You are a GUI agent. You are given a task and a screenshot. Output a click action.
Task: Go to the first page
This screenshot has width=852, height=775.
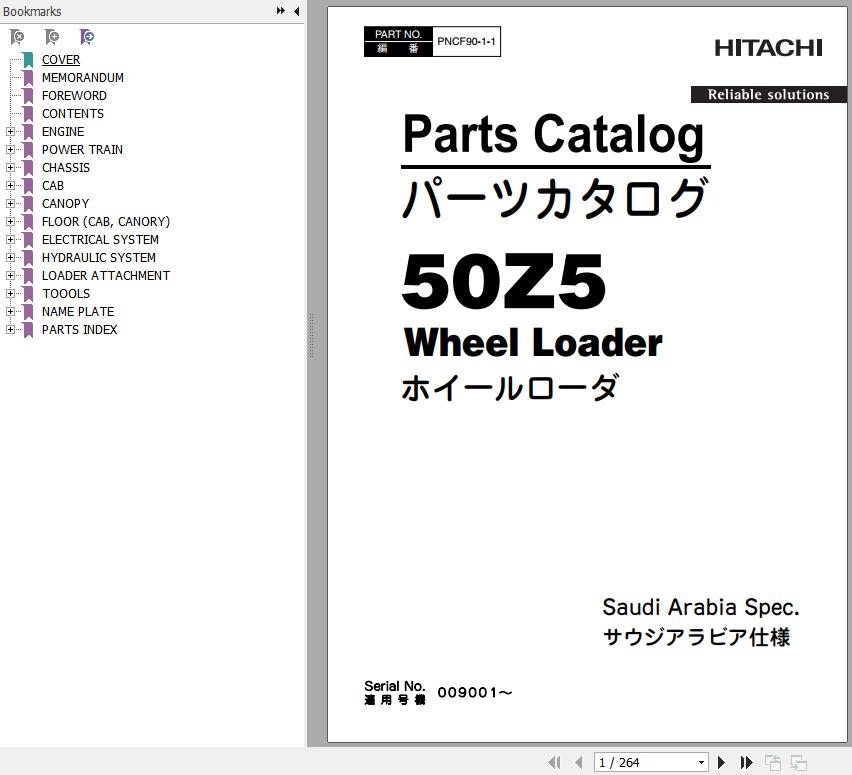pyautogui.click(x=554, y=762)
